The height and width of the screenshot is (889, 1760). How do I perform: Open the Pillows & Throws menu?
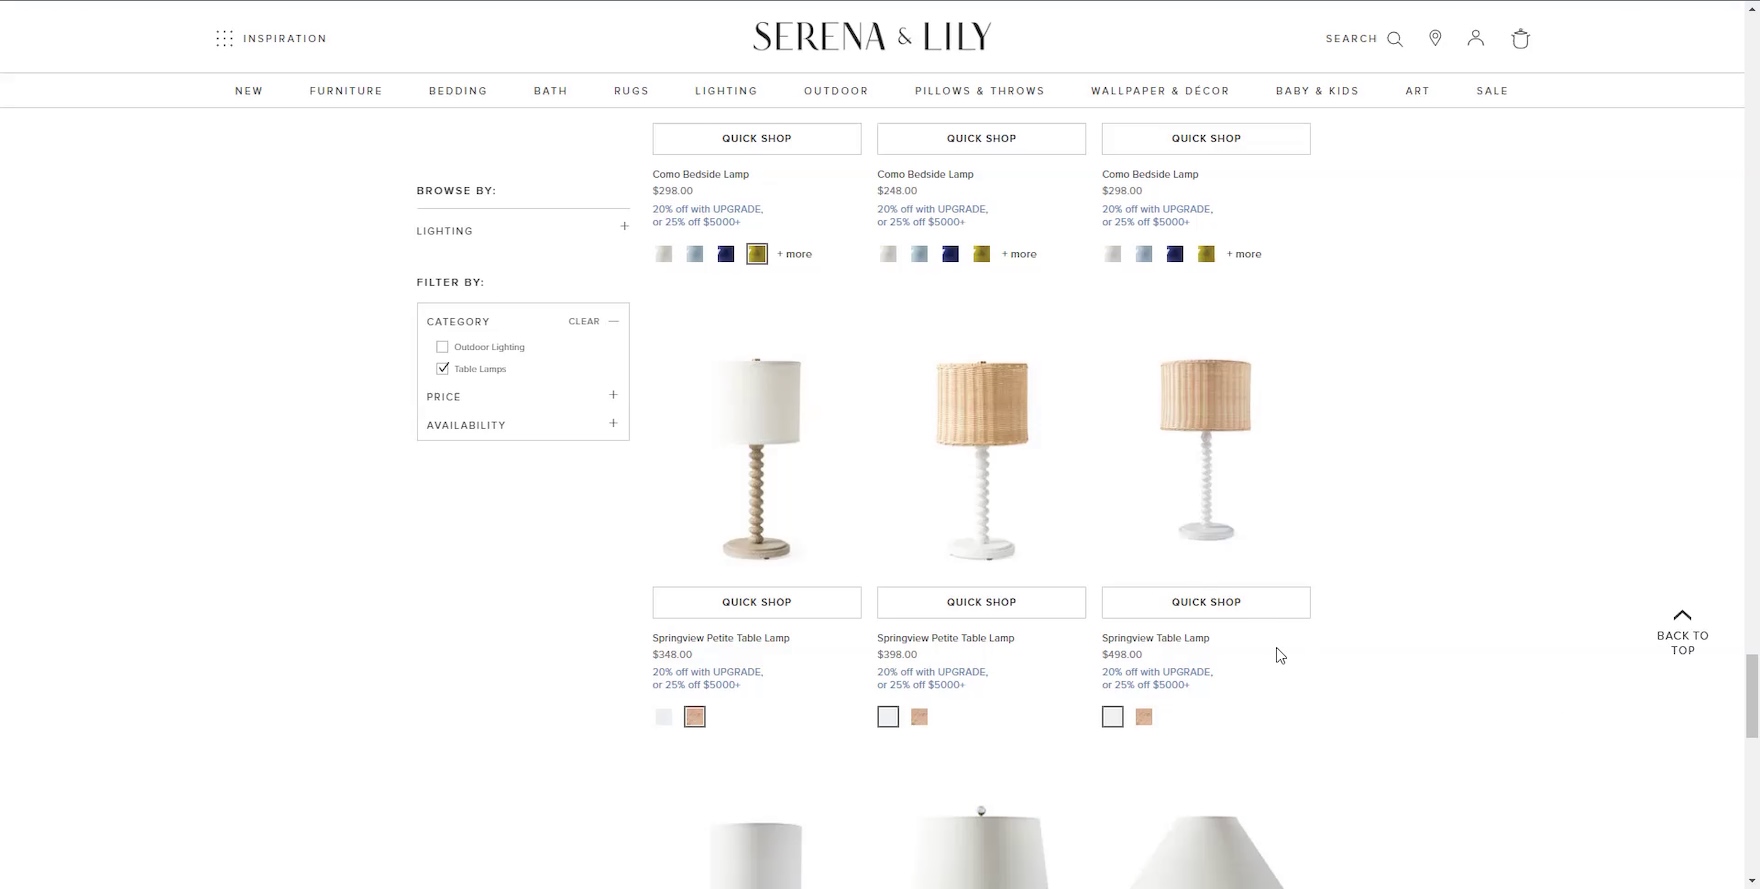coord(979,91)
